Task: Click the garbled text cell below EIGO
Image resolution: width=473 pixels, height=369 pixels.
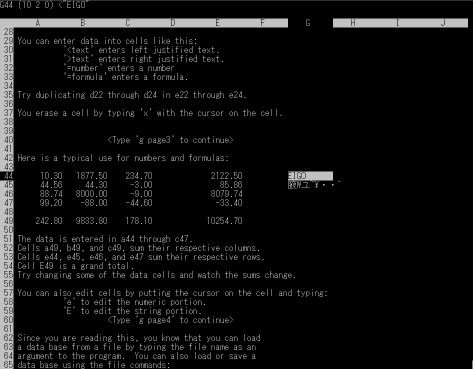Action: pos(314,184)
